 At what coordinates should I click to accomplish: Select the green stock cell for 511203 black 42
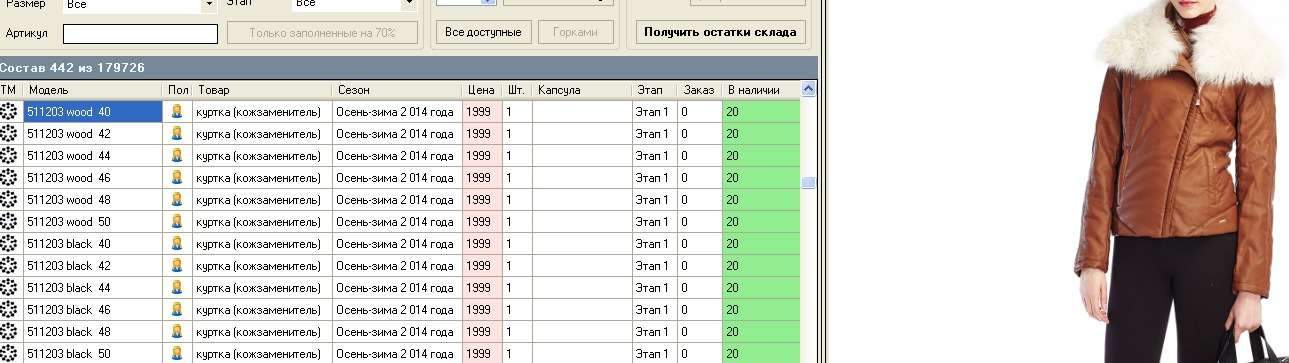click(x=761, y=266)
